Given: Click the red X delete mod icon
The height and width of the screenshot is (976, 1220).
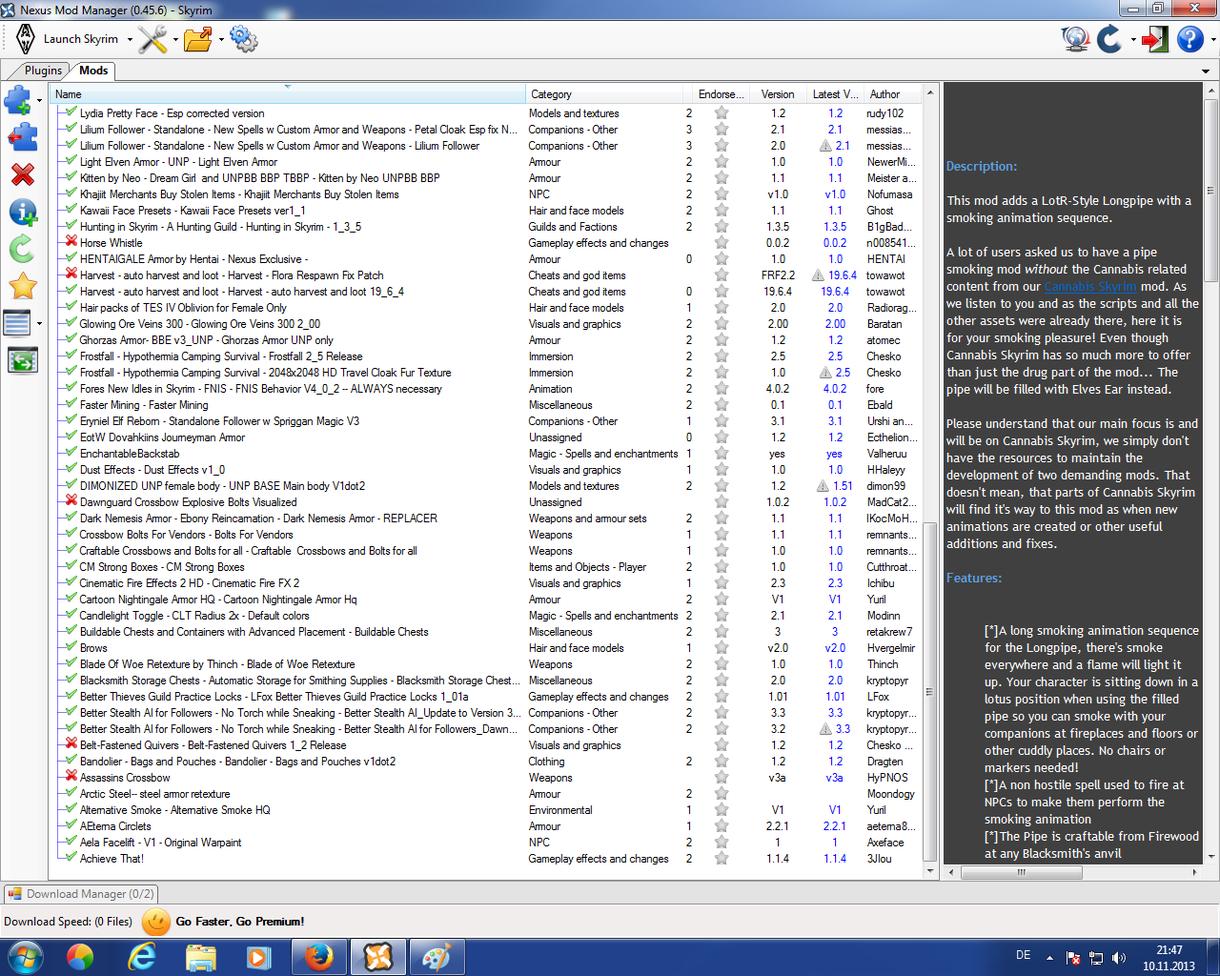Looking at the screenshot, I should pos(22,175).
